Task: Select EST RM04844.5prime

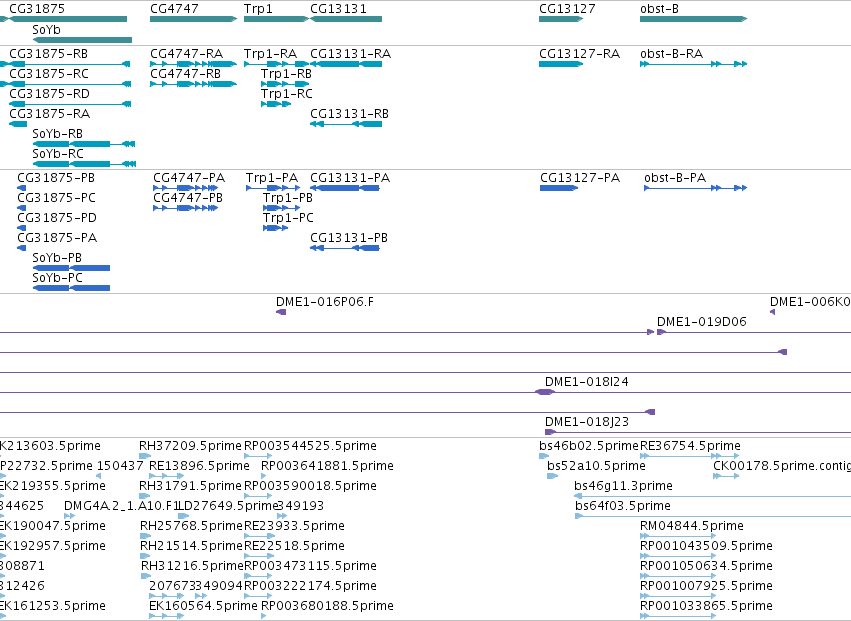Action: [x=678, y=536]
